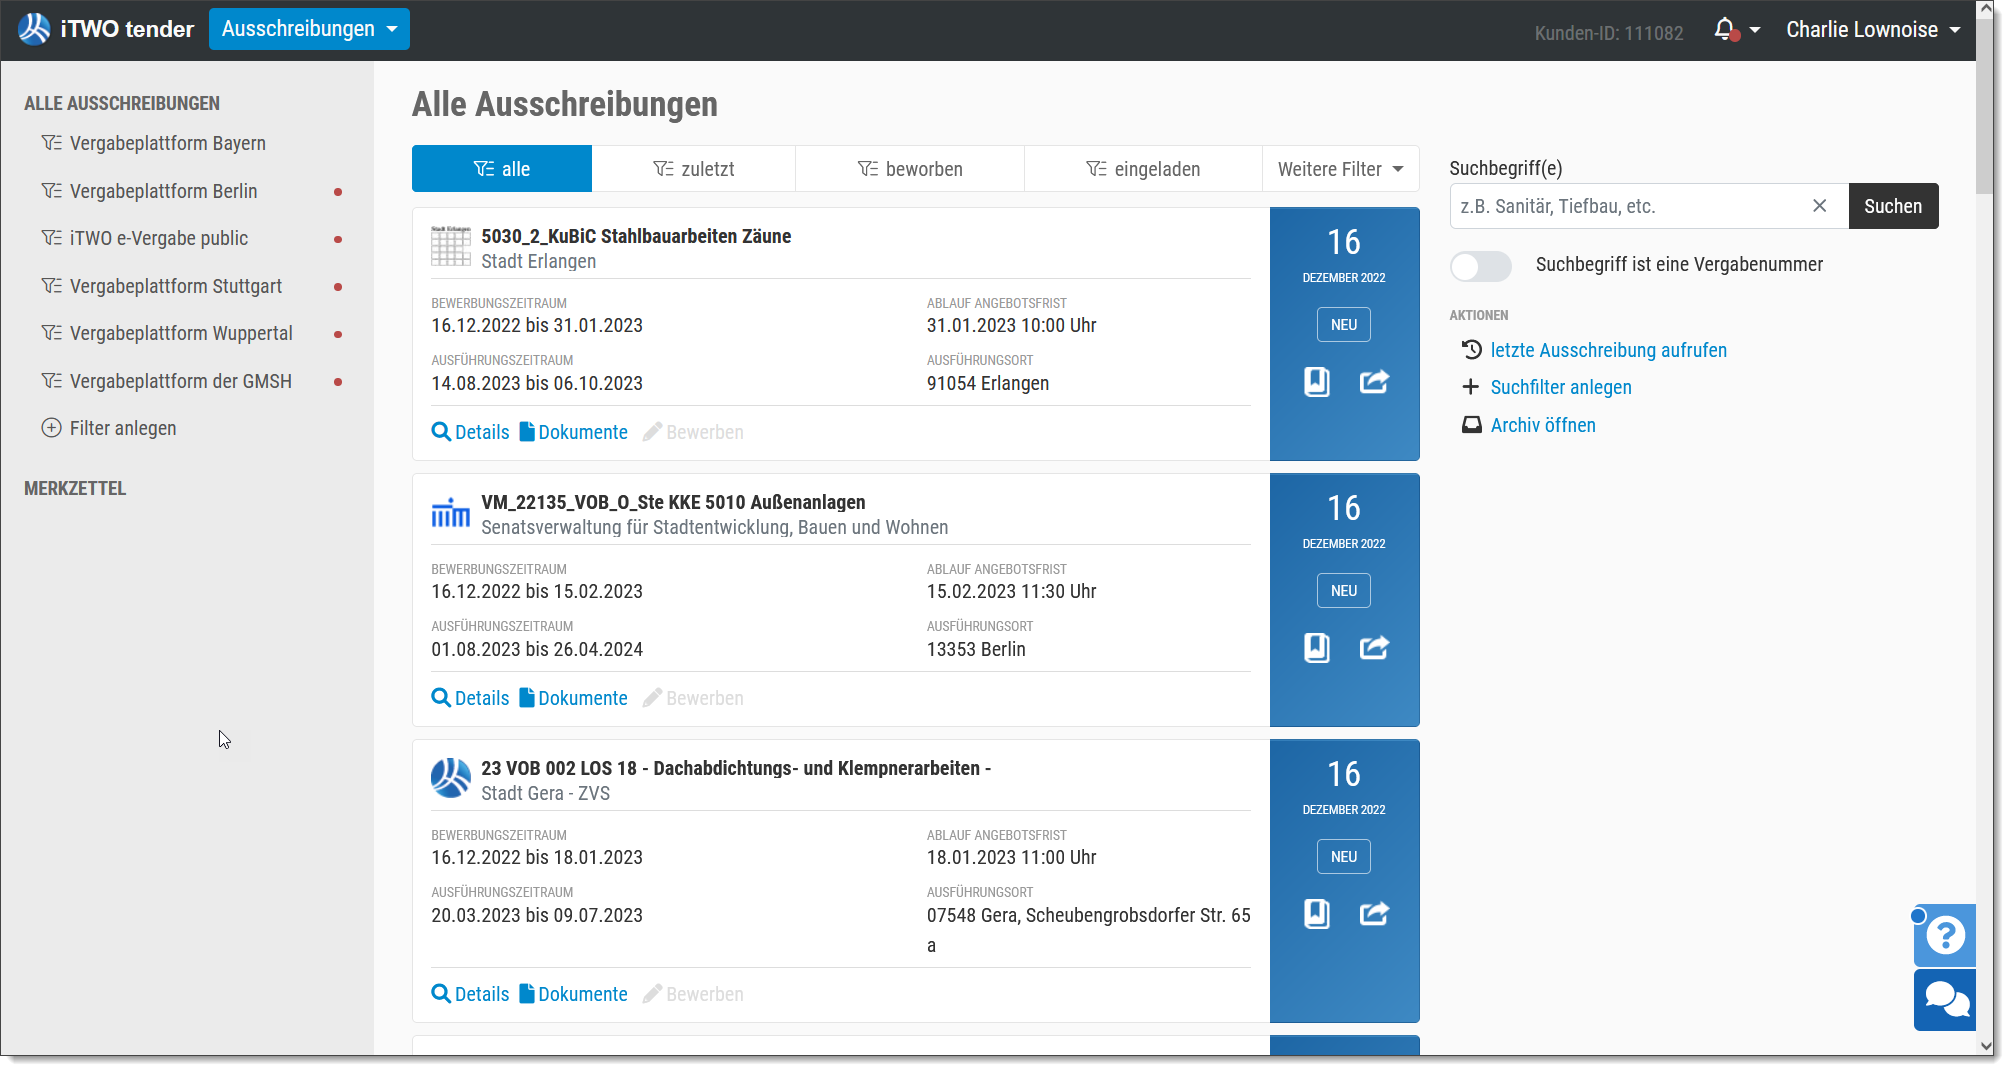
Task: Select the alle filter tab
Action: point(502,169)
